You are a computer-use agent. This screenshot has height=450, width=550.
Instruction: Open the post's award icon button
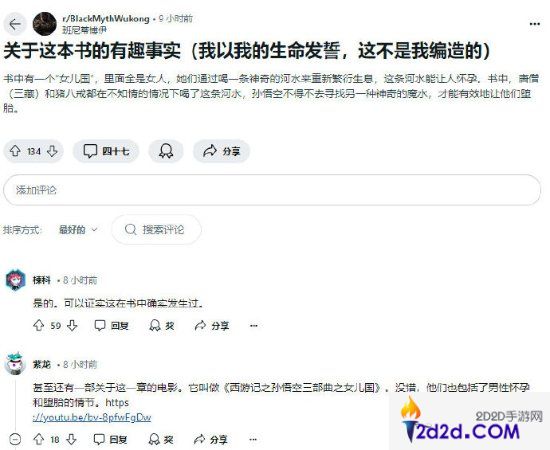coord(166,151)
